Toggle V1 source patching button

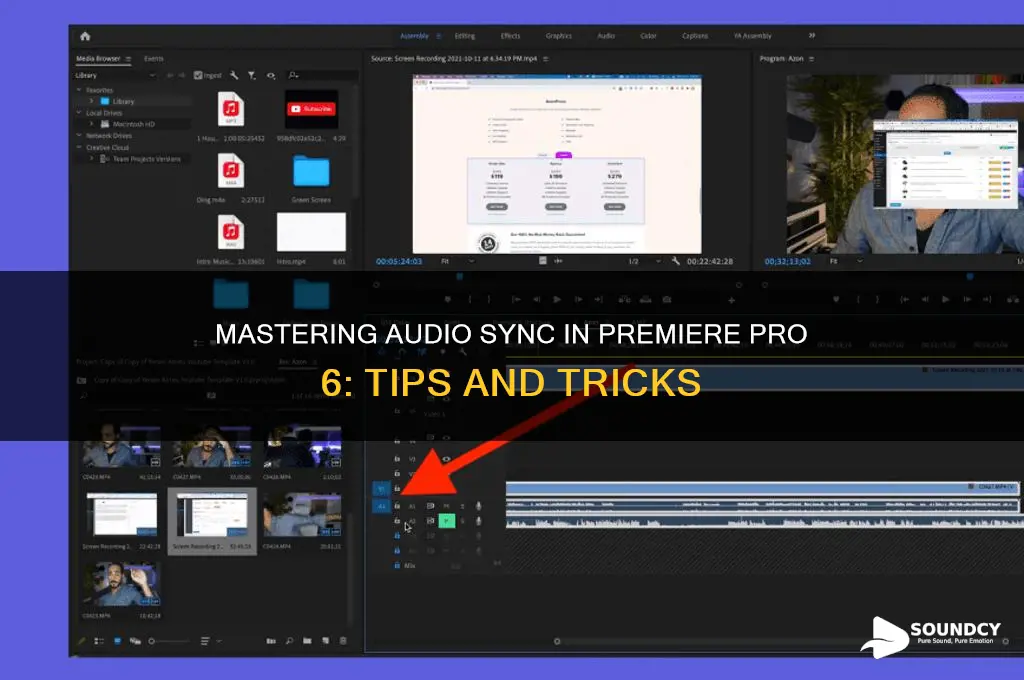(x=381, y=489)
